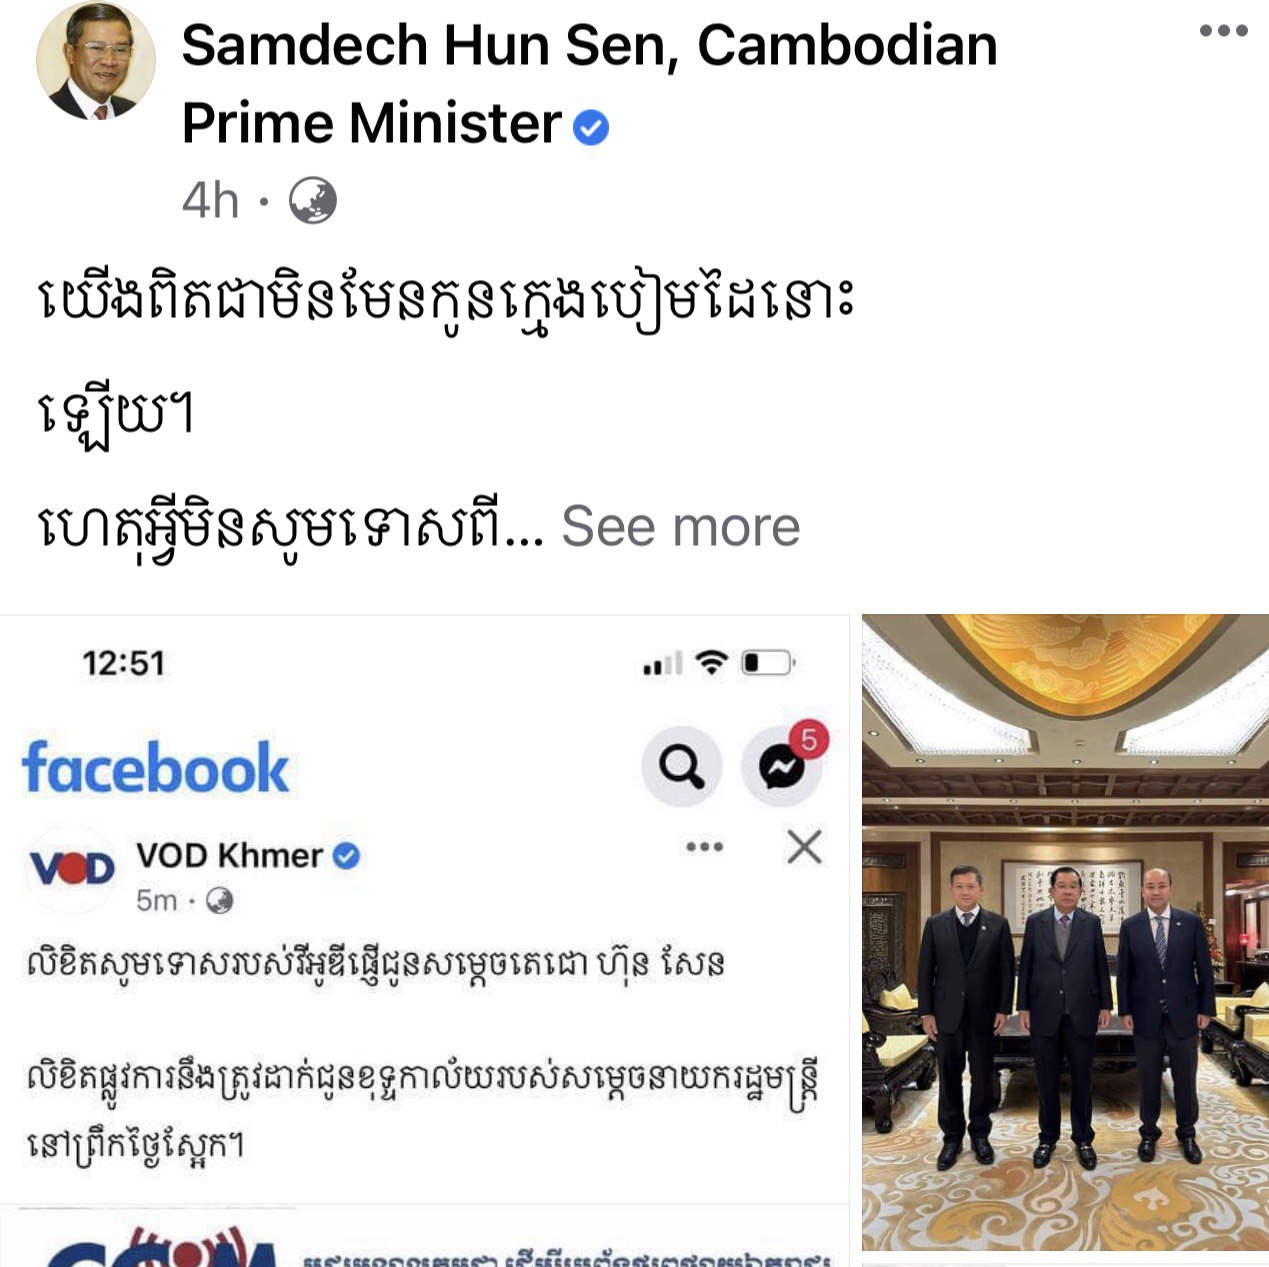
Task: Click the battery icon in screenshot status bar
Action: (767, 663)
